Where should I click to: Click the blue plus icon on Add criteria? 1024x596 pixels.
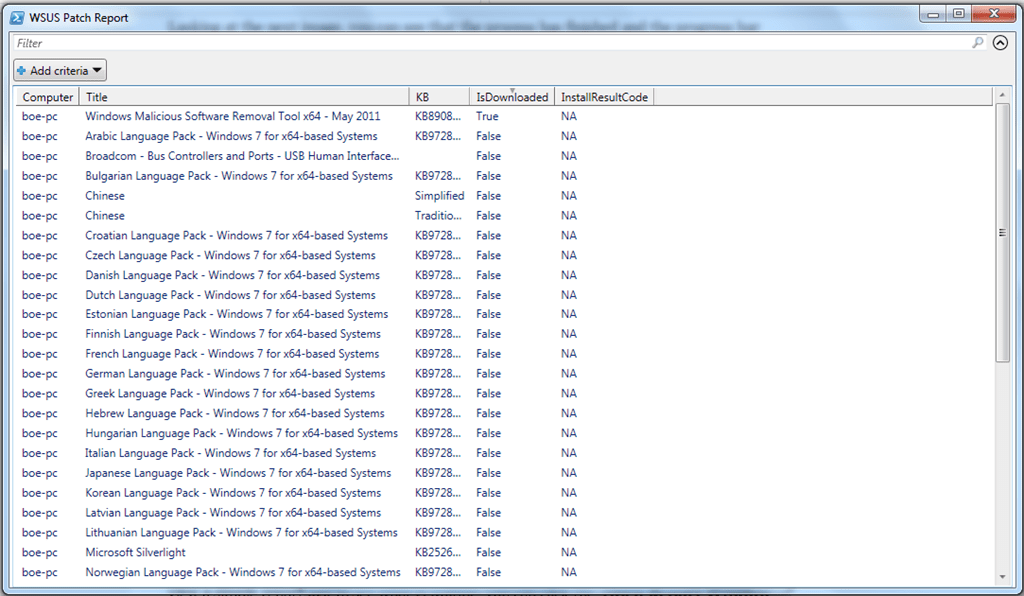click(22, 70)
